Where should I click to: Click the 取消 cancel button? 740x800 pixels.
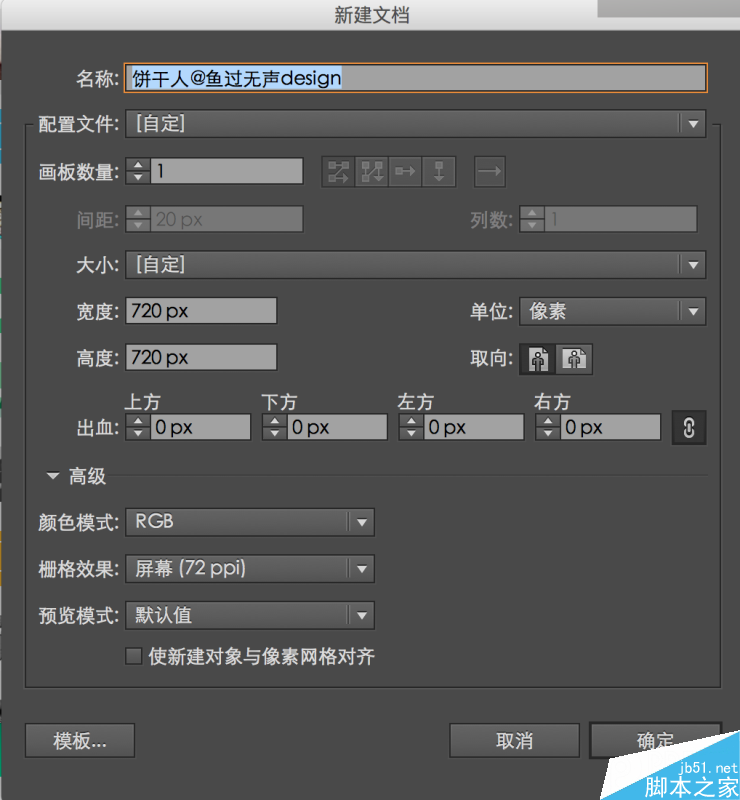click(x=514, y=740)
